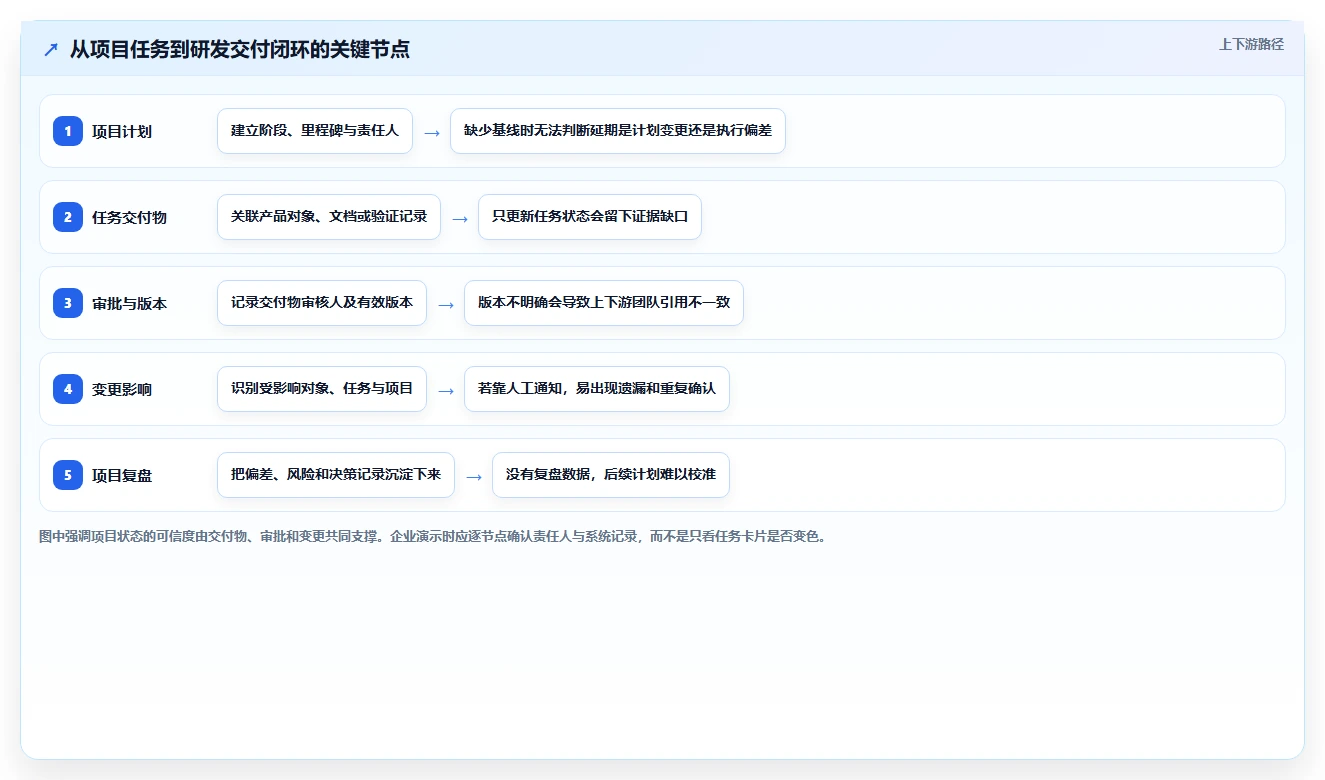Click the box 没有复盘数据，后续计划难以校准
Screen dimensions: 1325x780
click(611, 475)
